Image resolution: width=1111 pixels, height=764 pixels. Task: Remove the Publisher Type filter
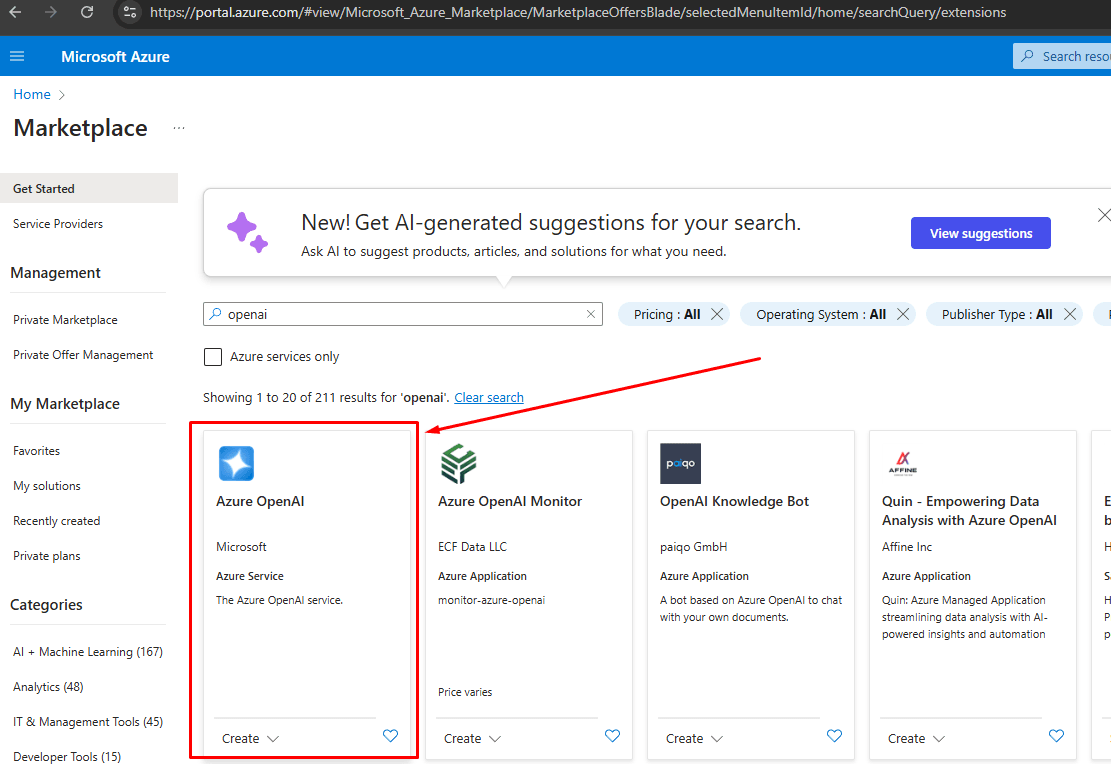[1070, 314]
